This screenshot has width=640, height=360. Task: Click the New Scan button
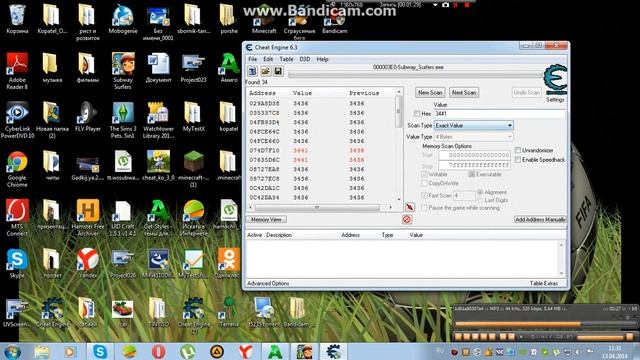[430, 93]
